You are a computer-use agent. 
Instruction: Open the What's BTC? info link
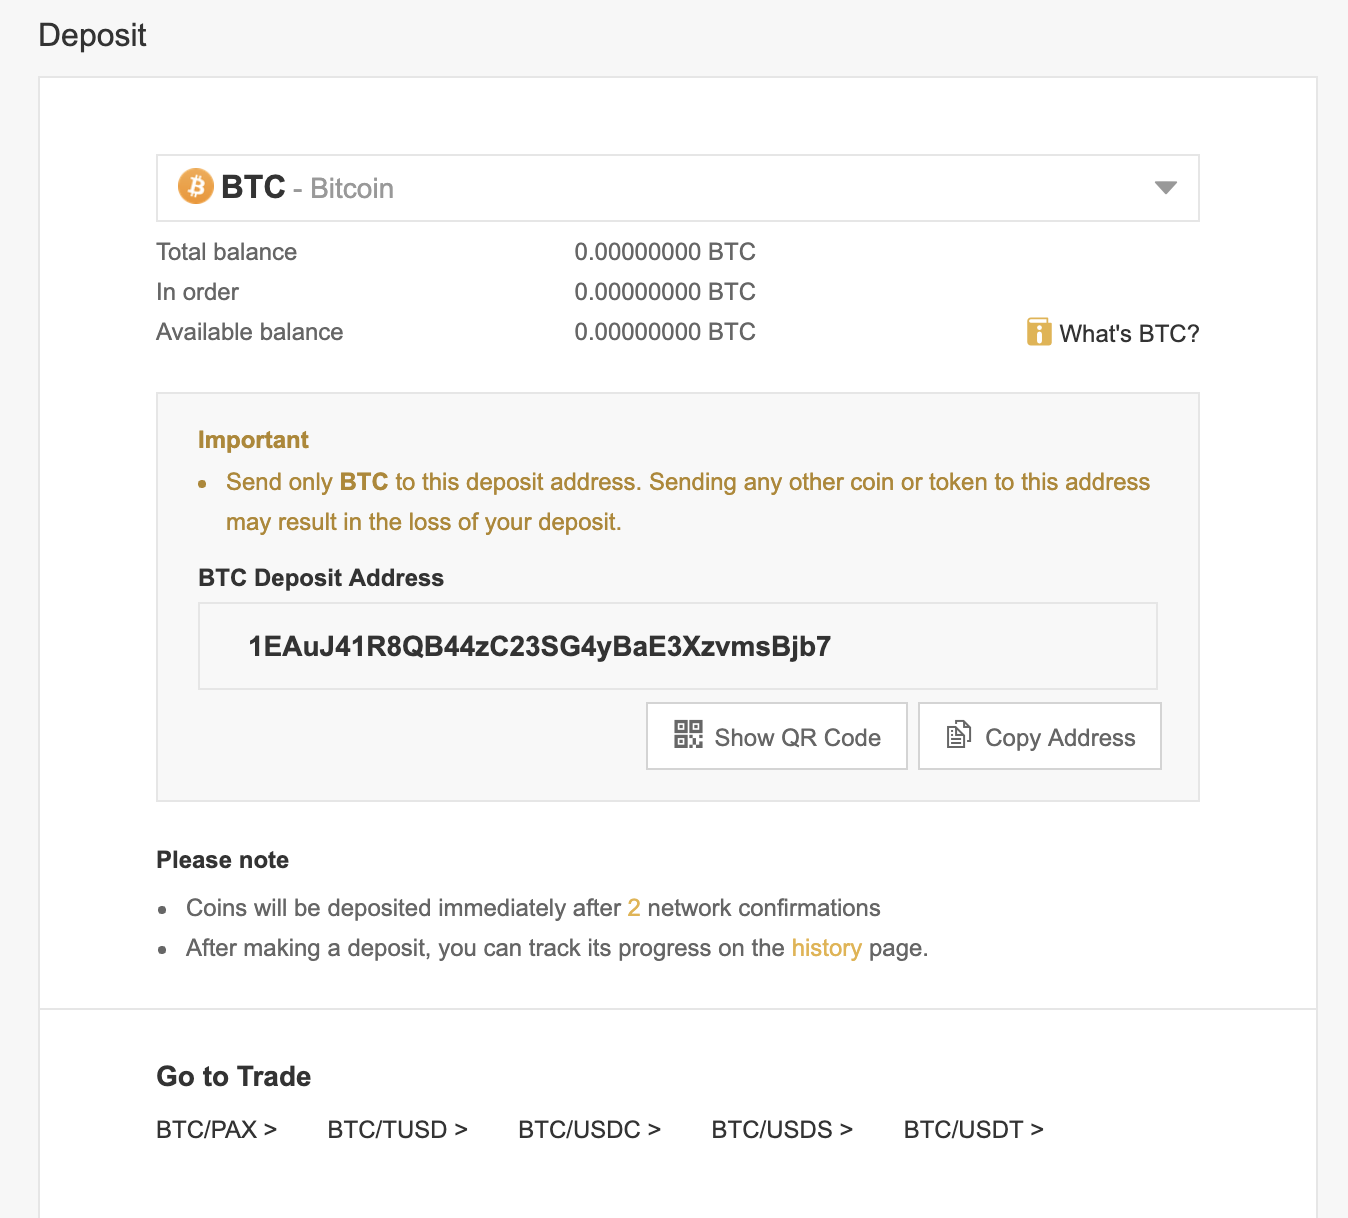tap(1129, 334)
